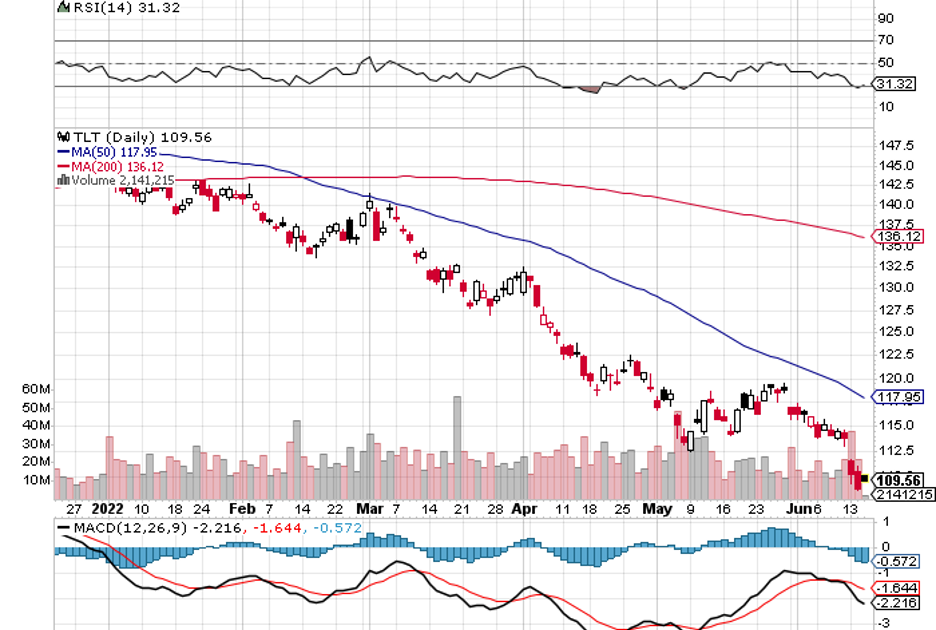This screenshot has width=936, height=630.
Task: Click the 31.32 RSI value tag on the axis
Action: click(x=894, y=84)
